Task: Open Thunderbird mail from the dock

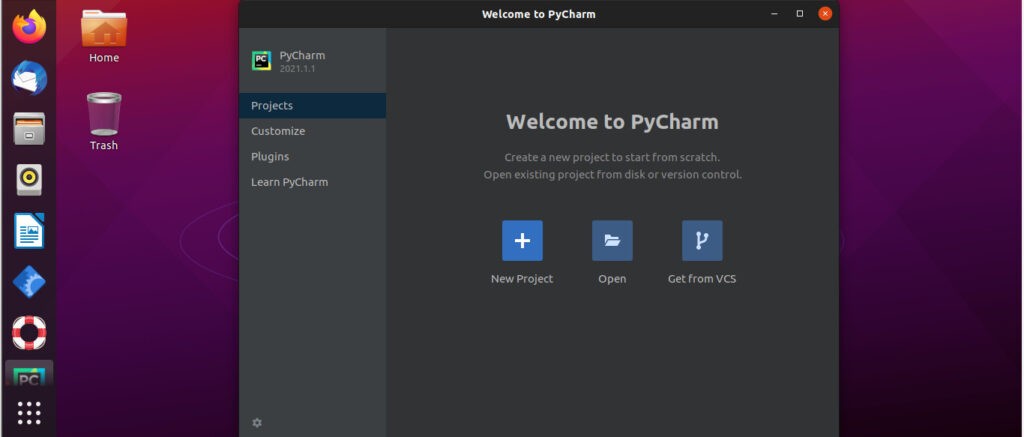Action: click(29, 78)
